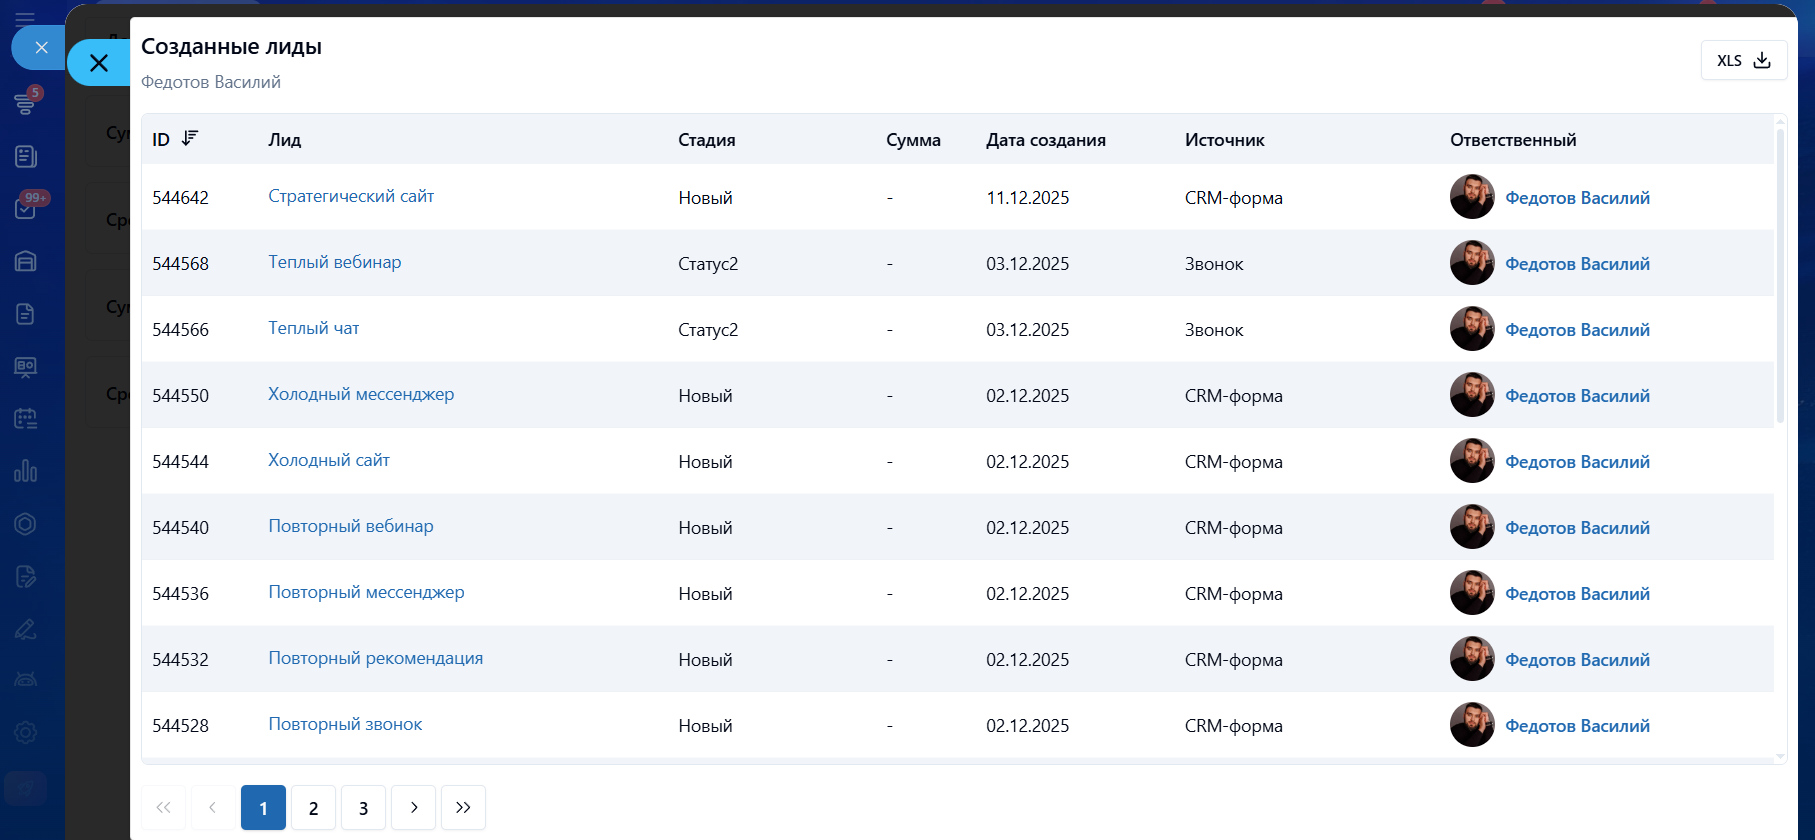Viewport: 1815px width, 840px height.
Task: Open the Стратегический сайт lead
Action: tap(351, 196)
